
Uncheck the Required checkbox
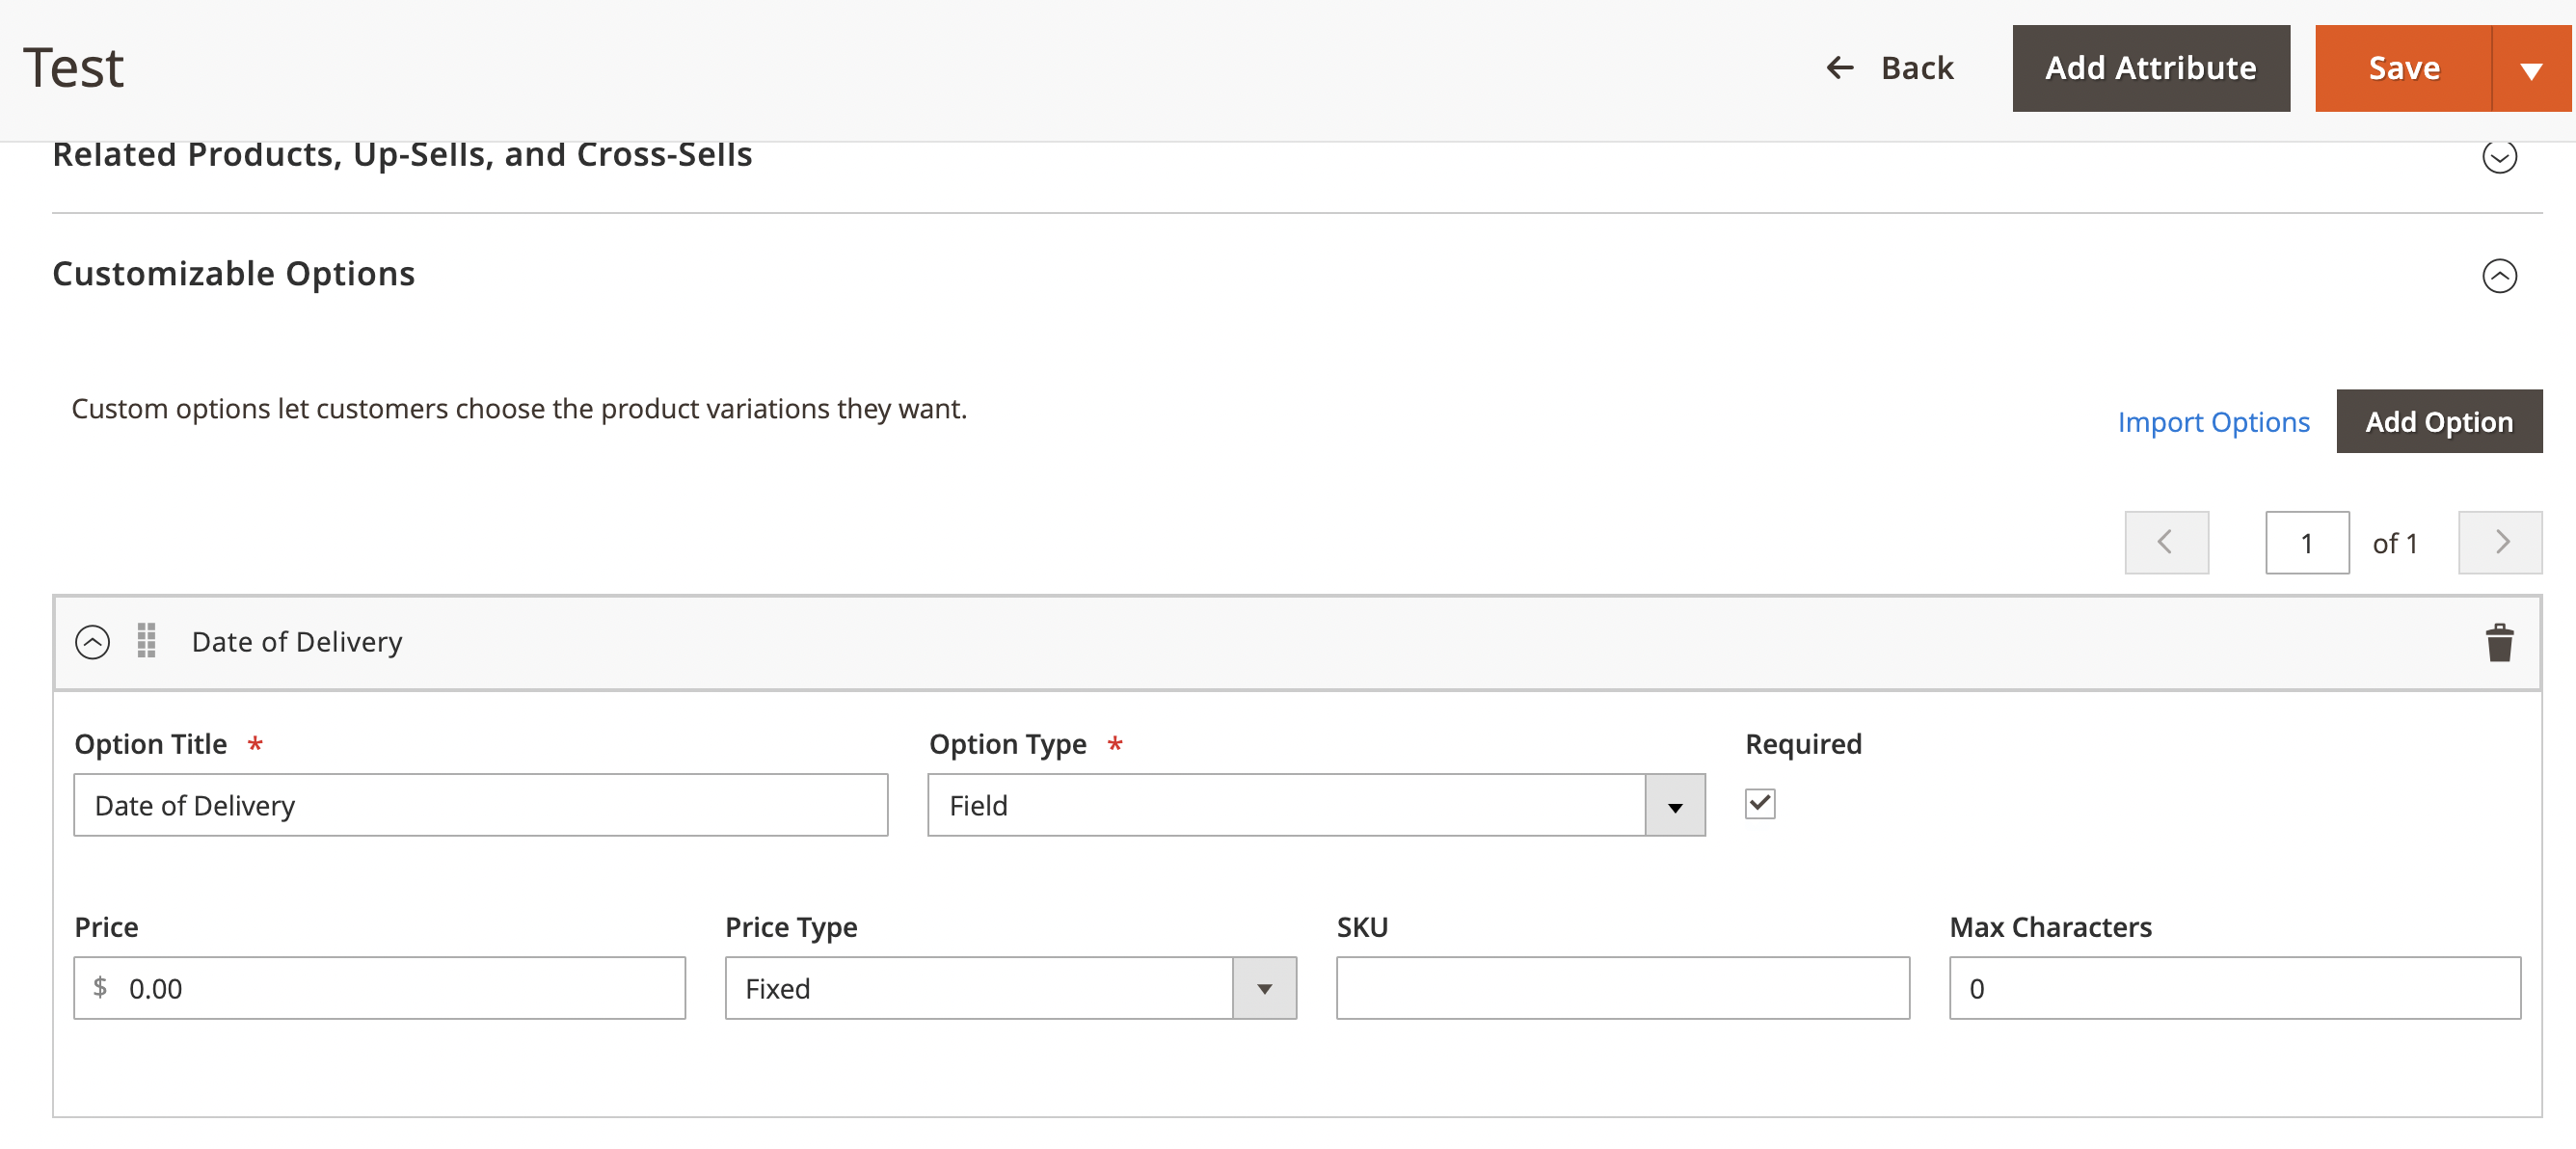click(x=1760, y=803)
